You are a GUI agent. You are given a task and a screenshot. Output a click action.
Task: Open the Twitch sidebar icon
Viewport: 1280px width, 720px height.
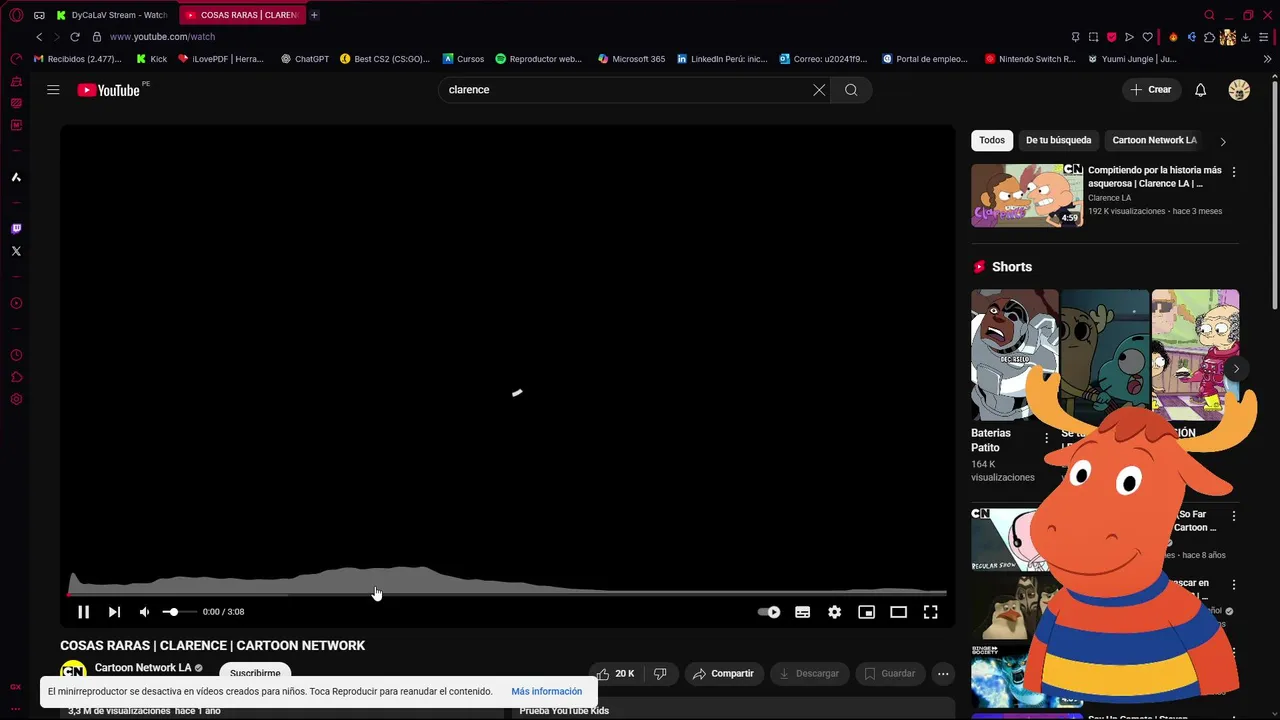[x=16, y=229]
